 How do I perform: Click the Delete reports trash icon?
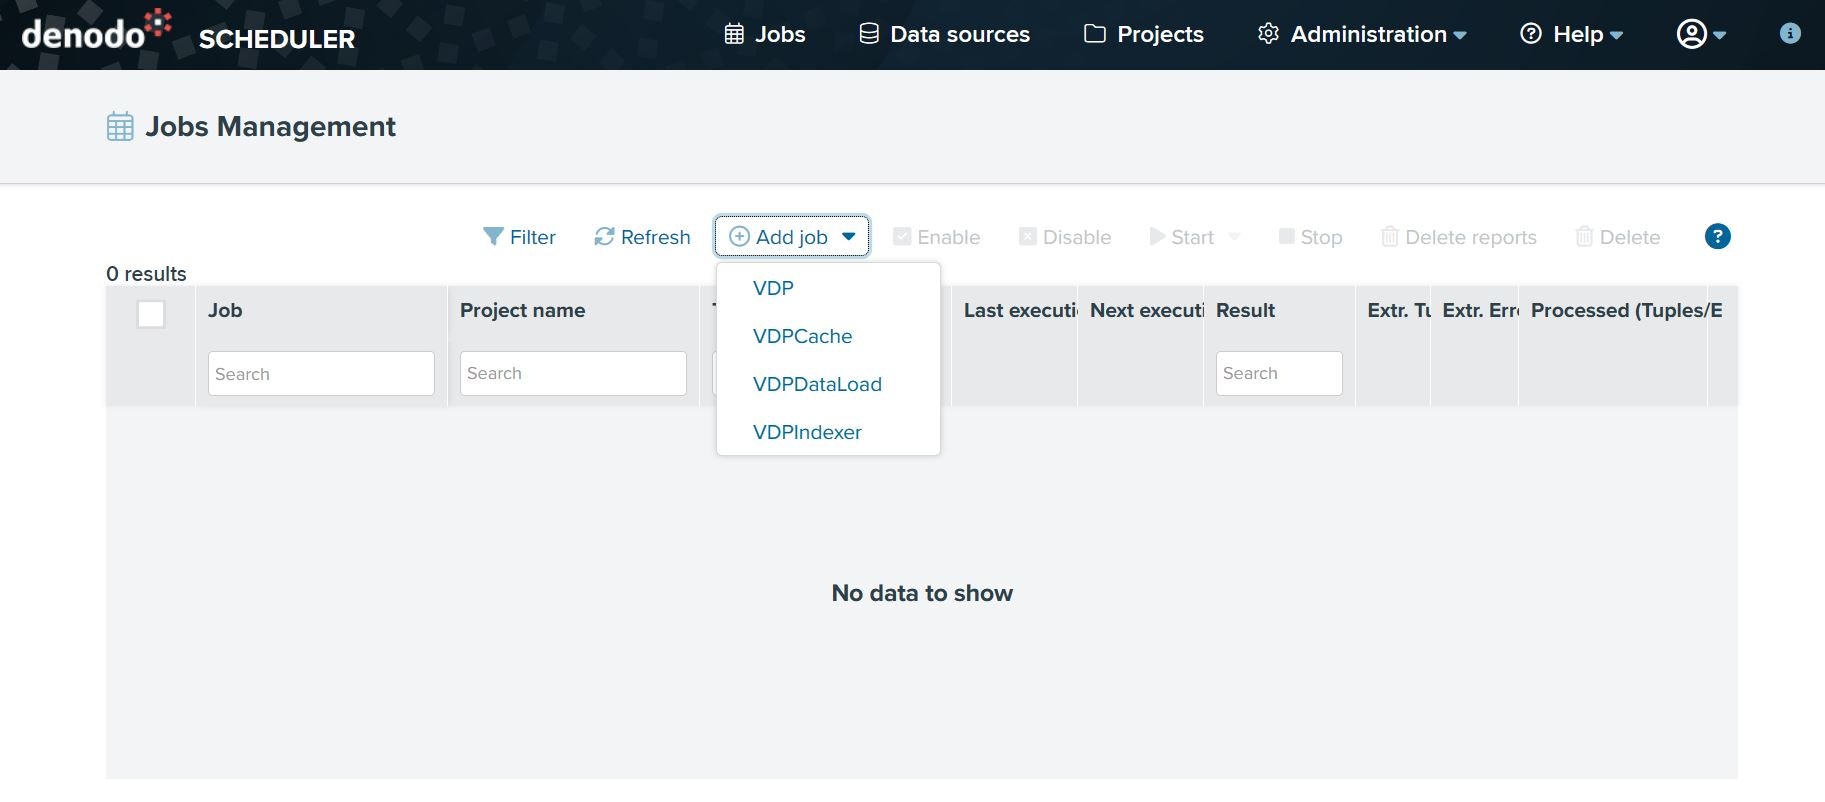1389,237
